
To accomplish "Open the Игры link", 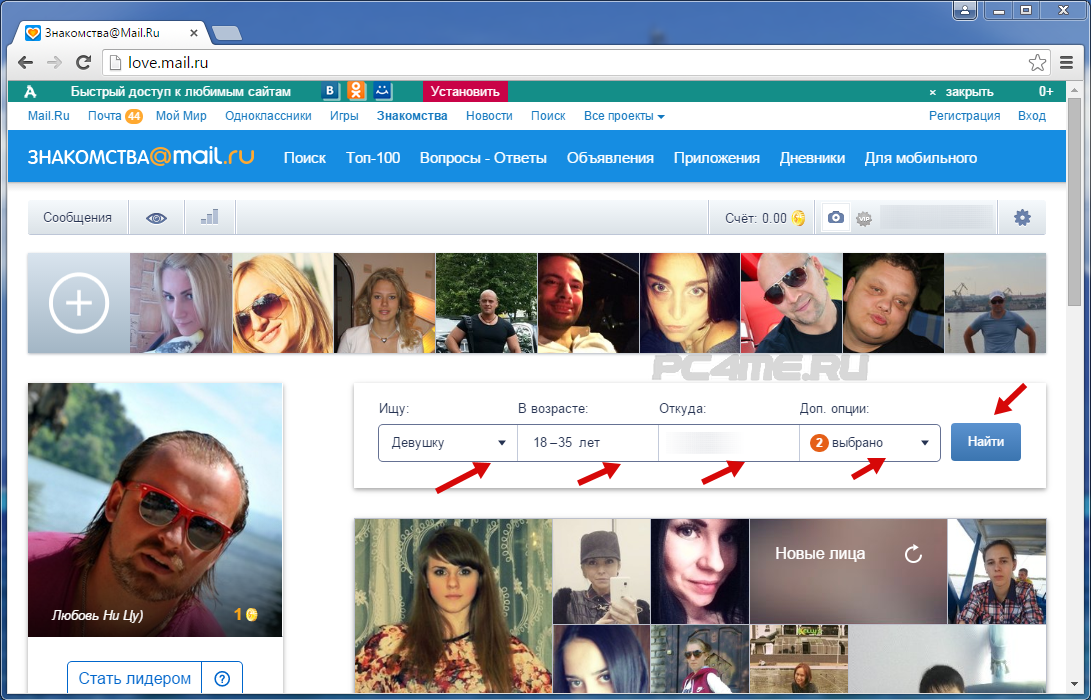I will pos(344,116).
